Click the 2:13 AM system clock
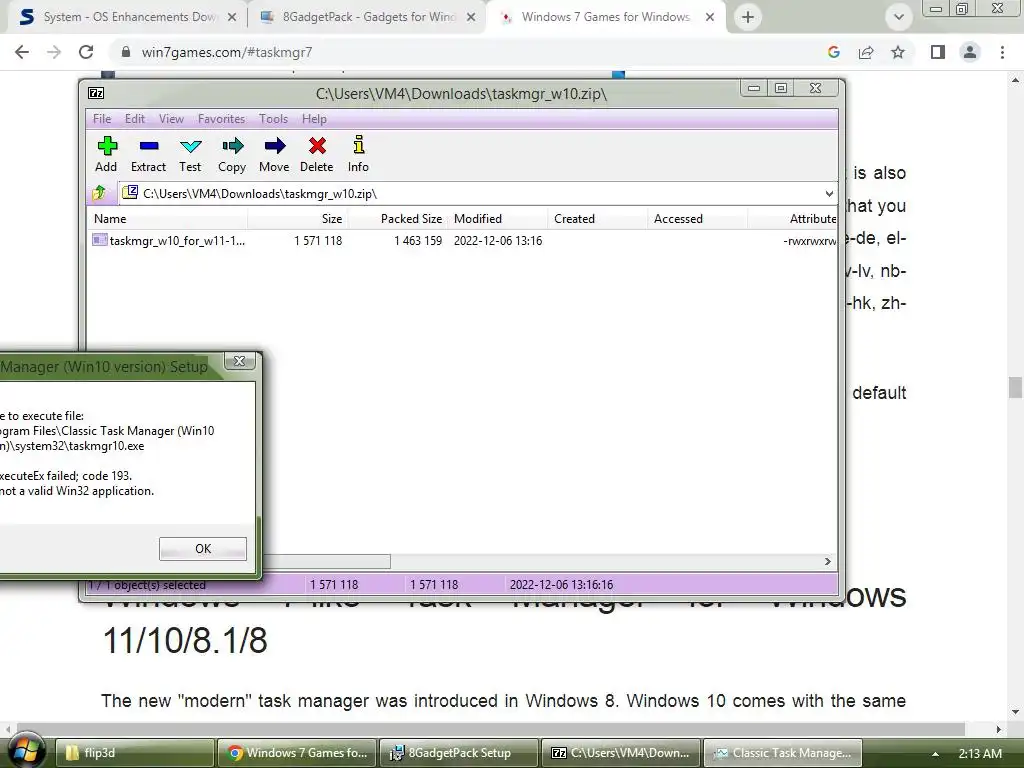The width and height of the screenshot is (1024, 768). (x=980, y=754)
